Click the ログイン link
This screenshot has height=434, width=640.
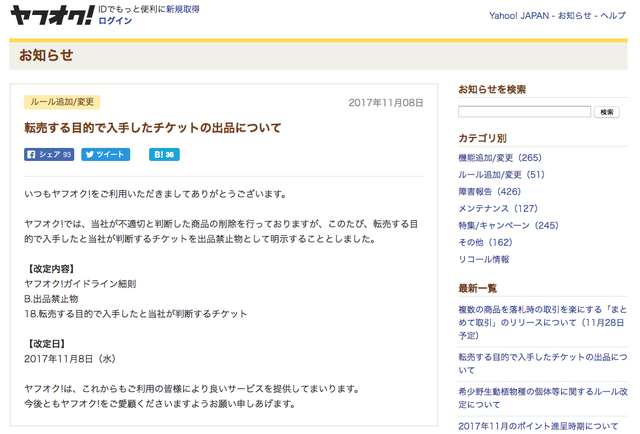pos(115,20)
